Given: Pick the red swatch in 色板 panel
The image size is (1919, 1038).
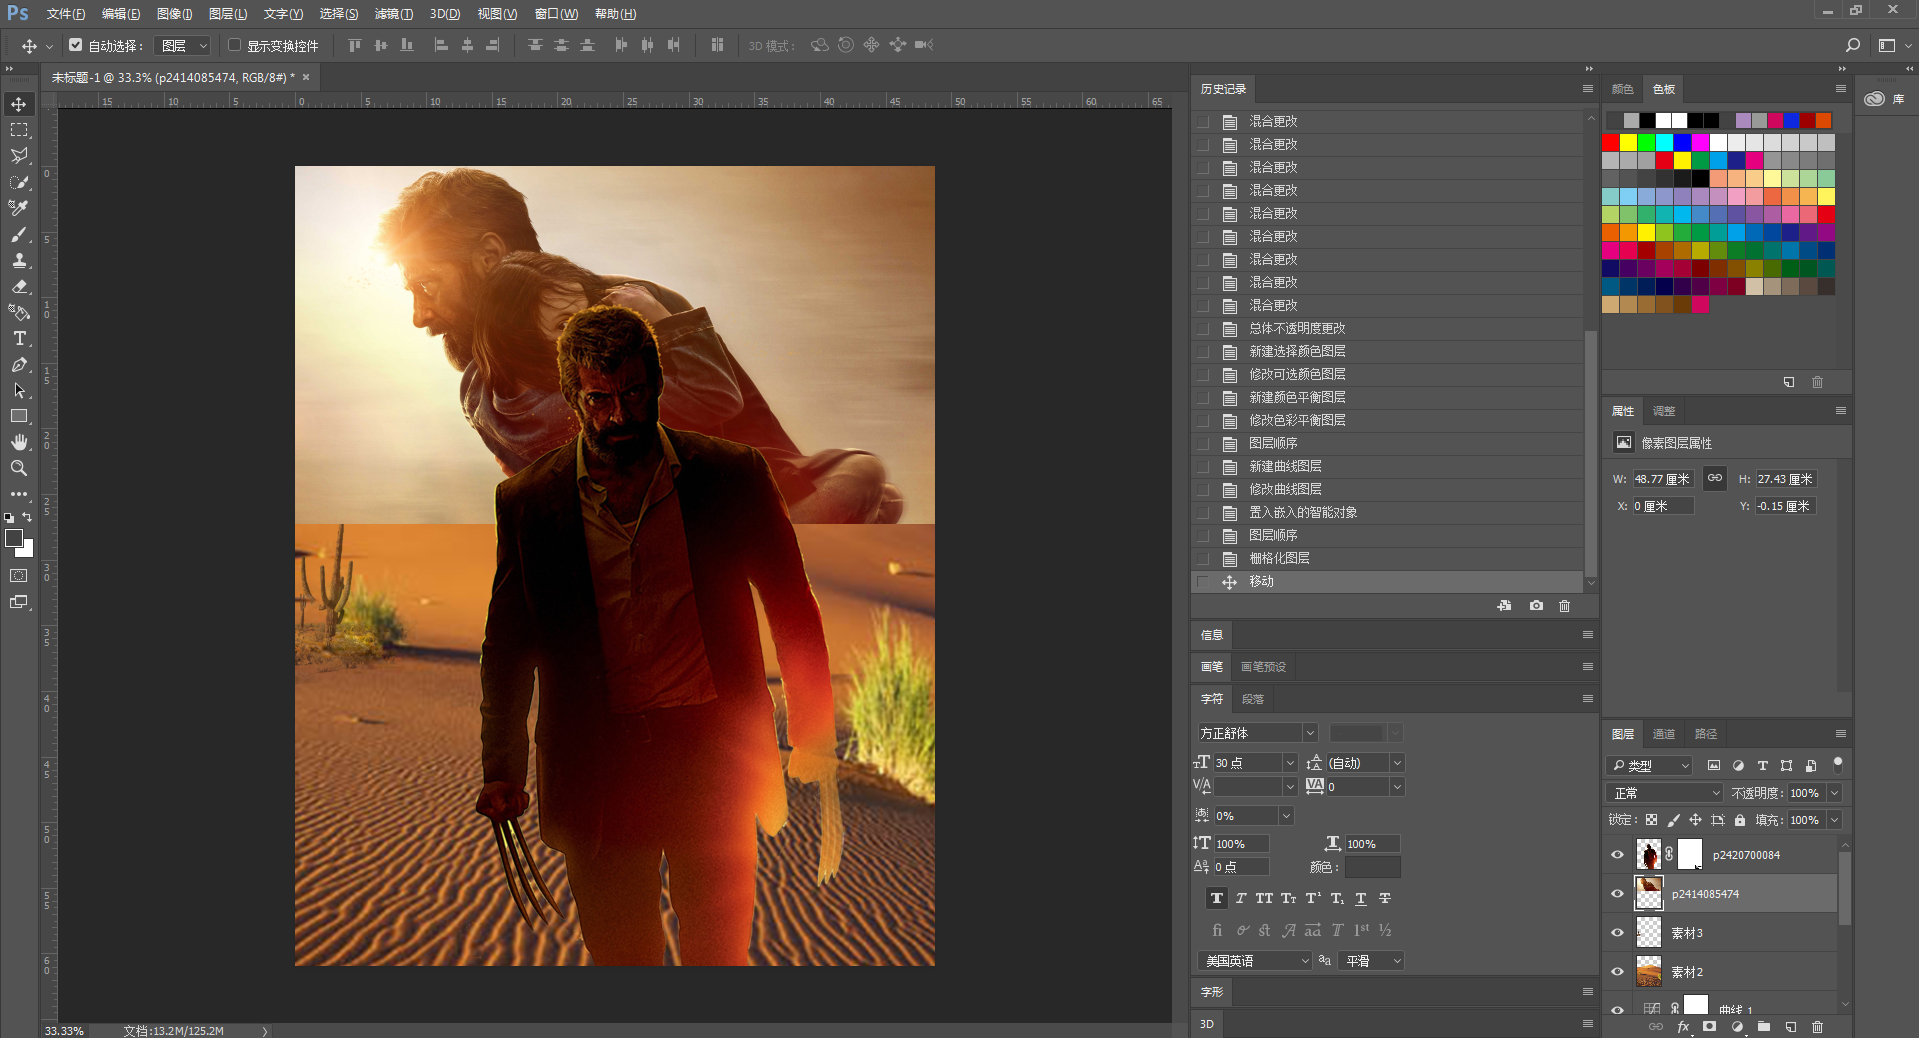Looking at the screenshot, I should (x=1610, y=143).
